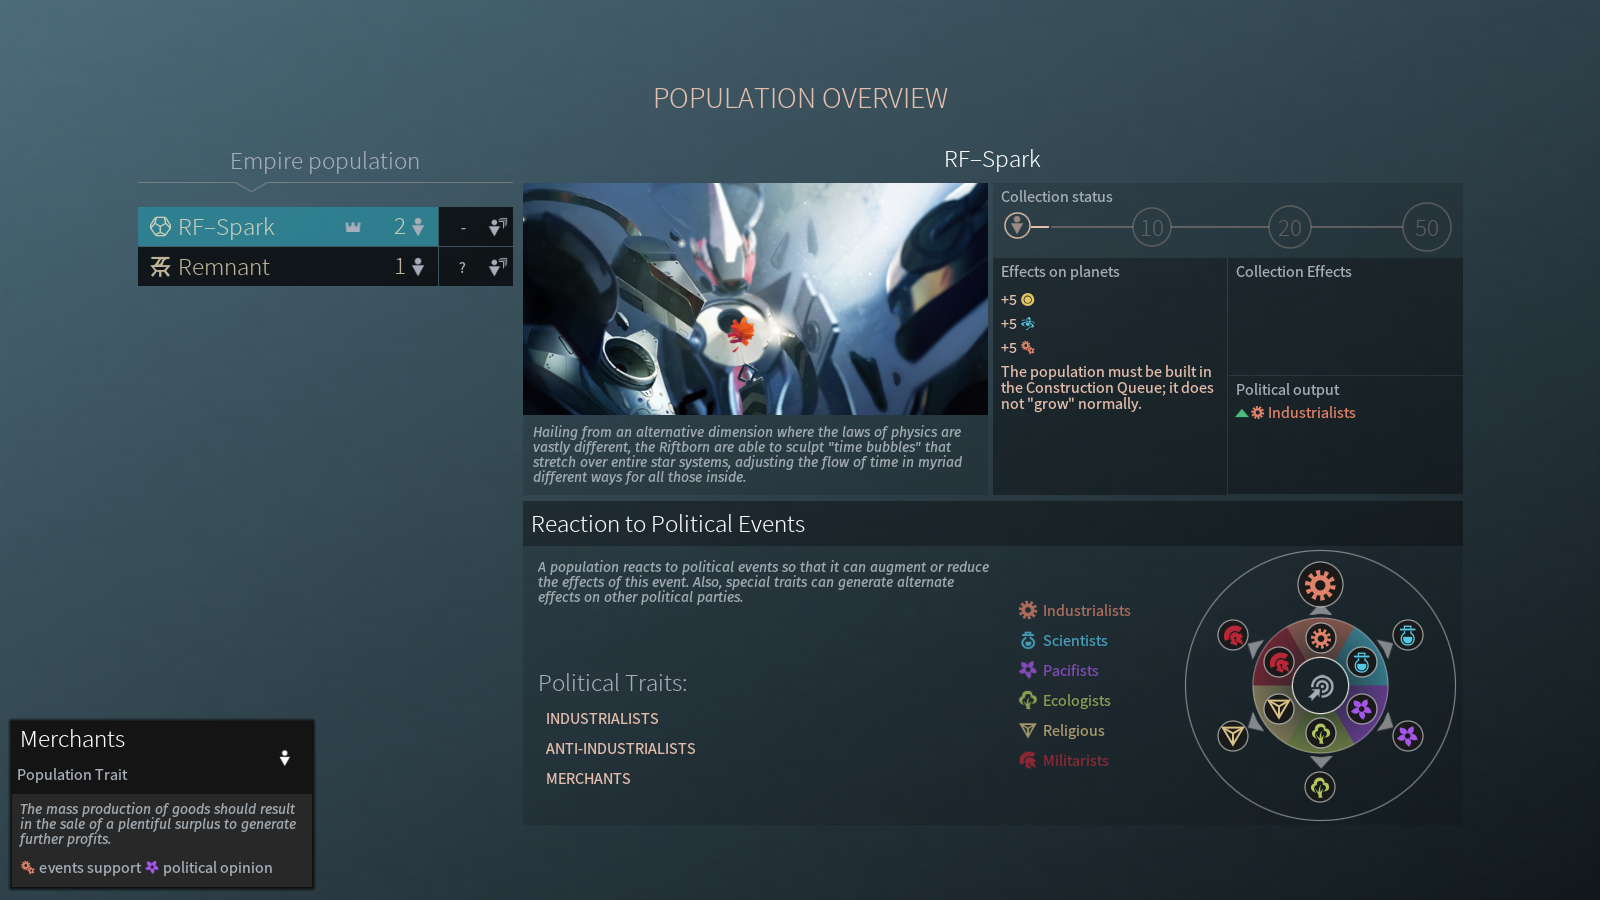Click the outer Ecologists tree icon on wheel
The image size is (1600, 900).
coord(1320,787)
